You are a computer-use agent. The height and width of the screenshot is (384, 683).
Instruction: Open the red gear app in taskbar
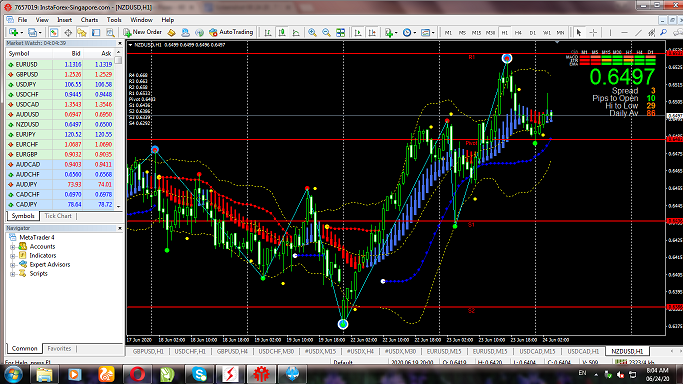click(x=261, y=374)
